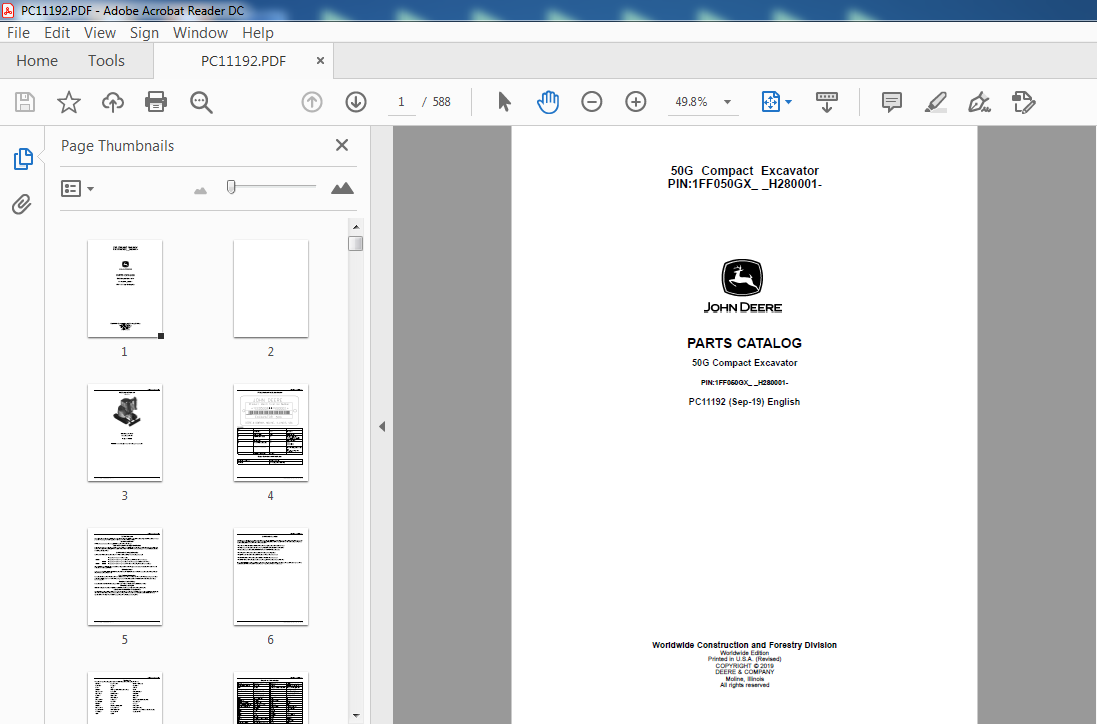Select page 1 thumbnail
This screenshot has height=724, width=1097.
(125, 289)
